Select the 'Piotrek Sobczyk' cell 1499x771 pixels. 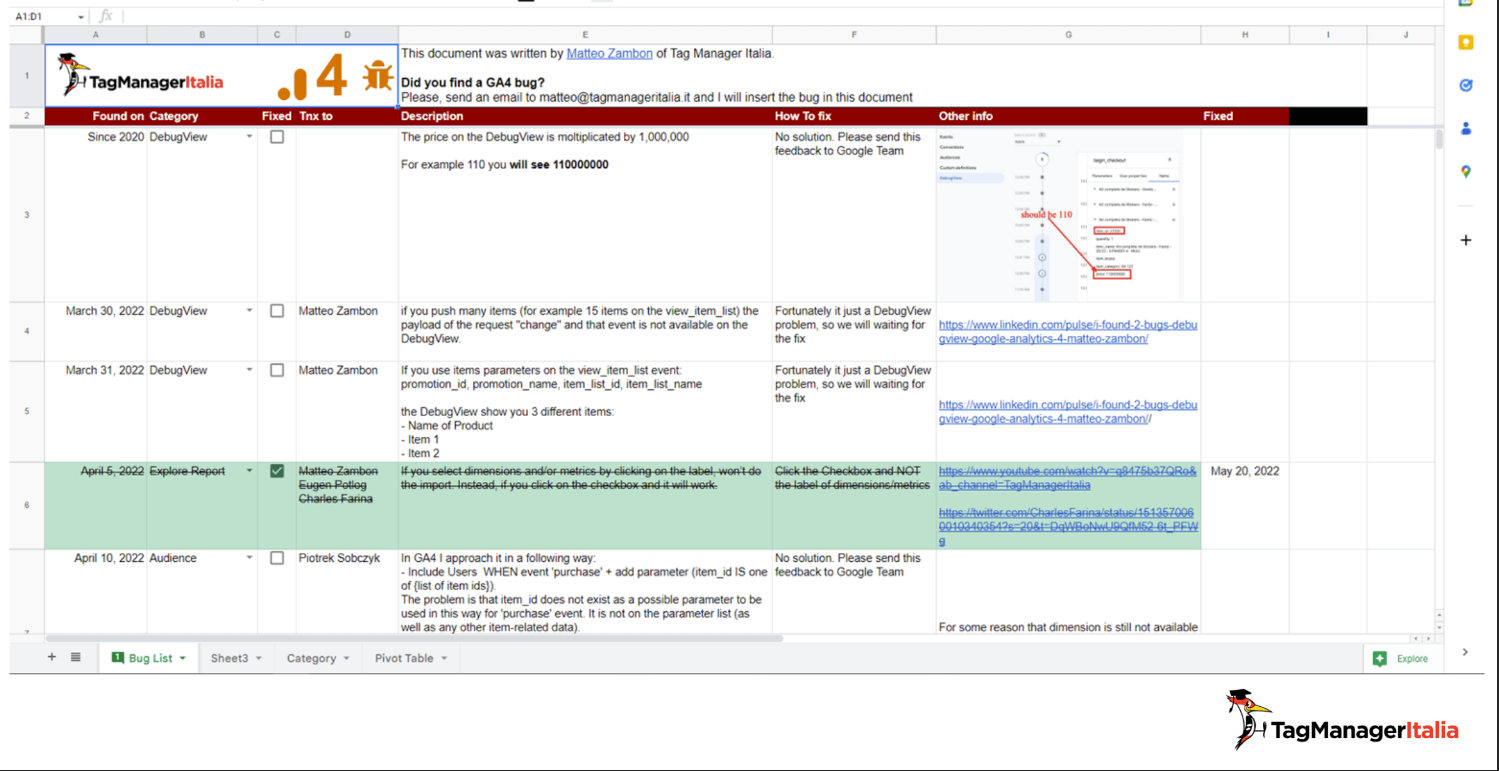pos(347,590)
